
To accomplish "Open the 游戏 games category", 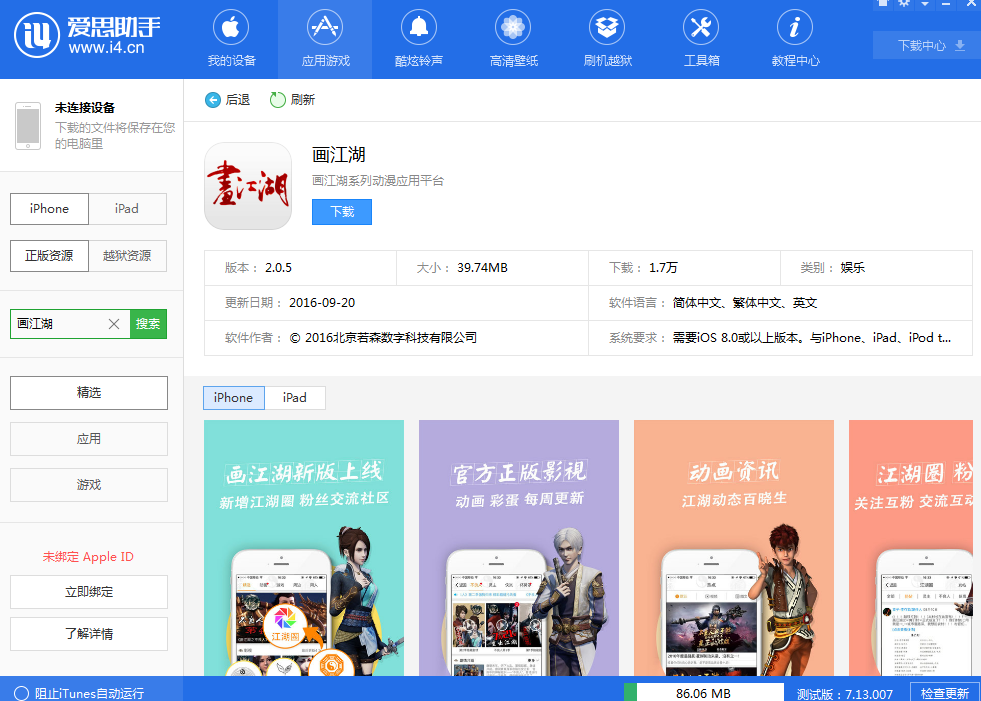I will (x=89, y=485).
